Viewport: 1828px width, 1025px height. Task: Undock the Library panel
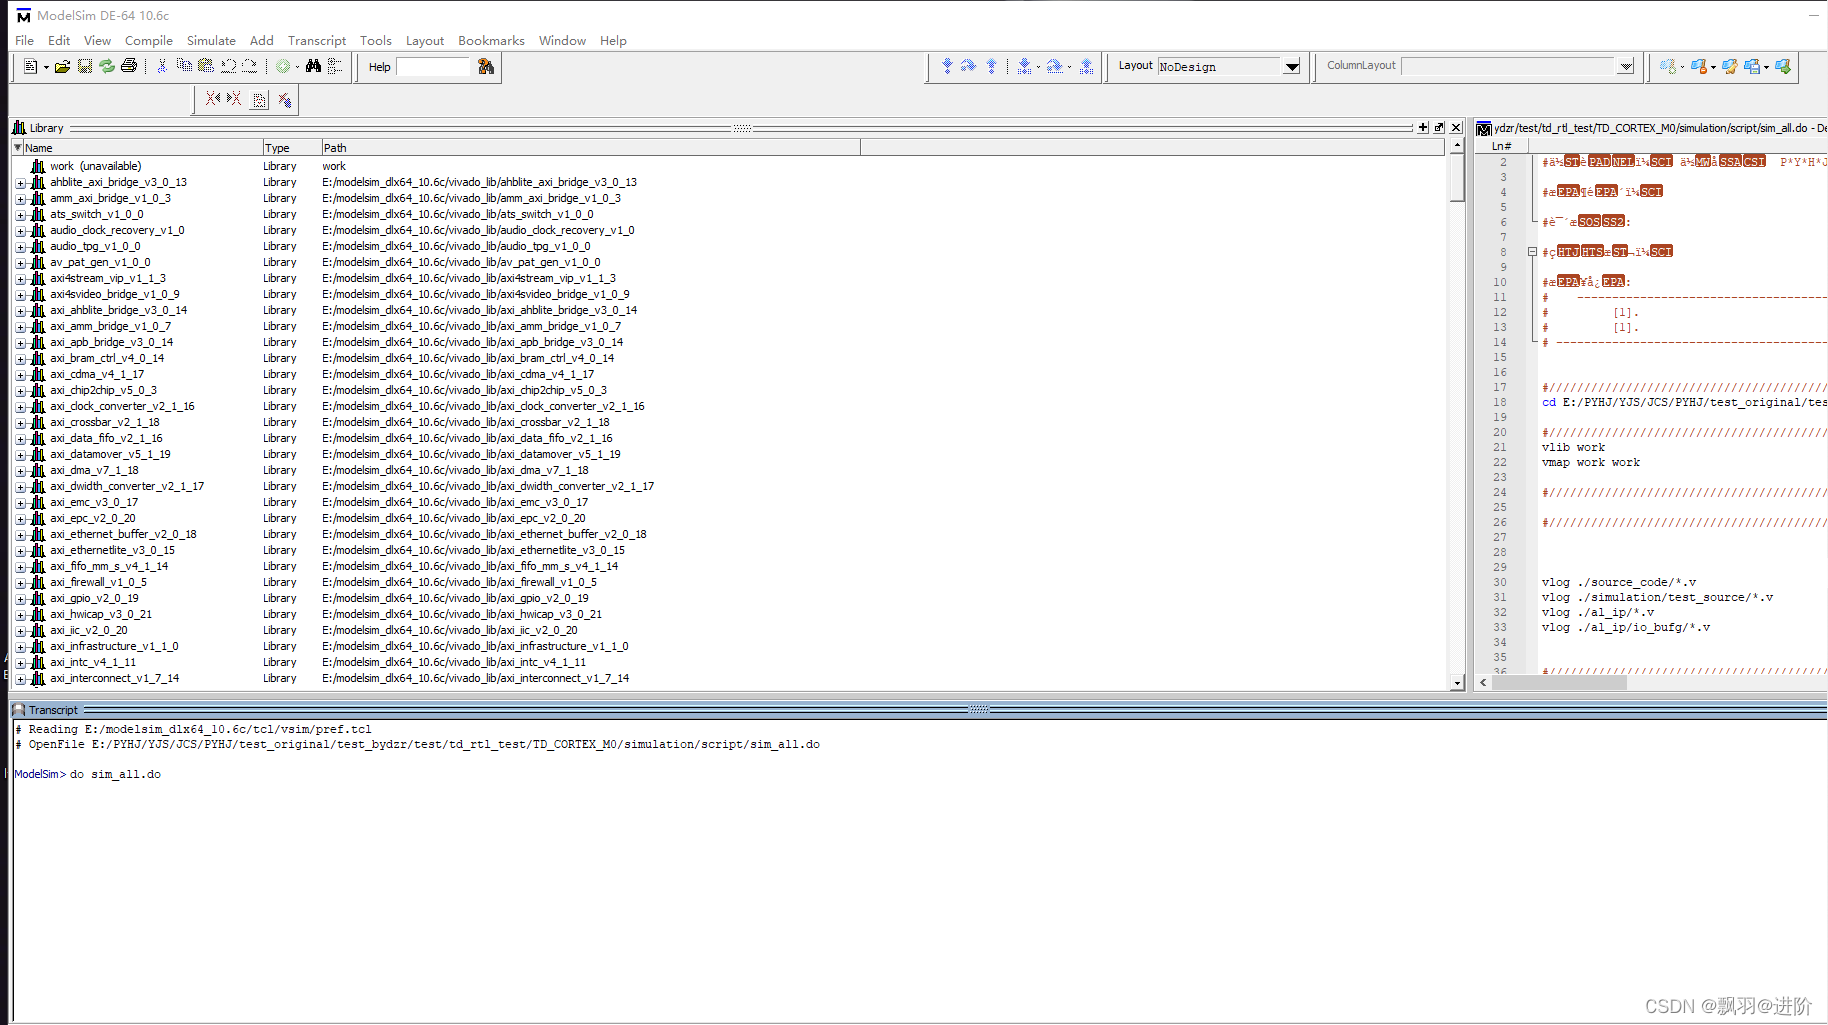(1439, 128)
